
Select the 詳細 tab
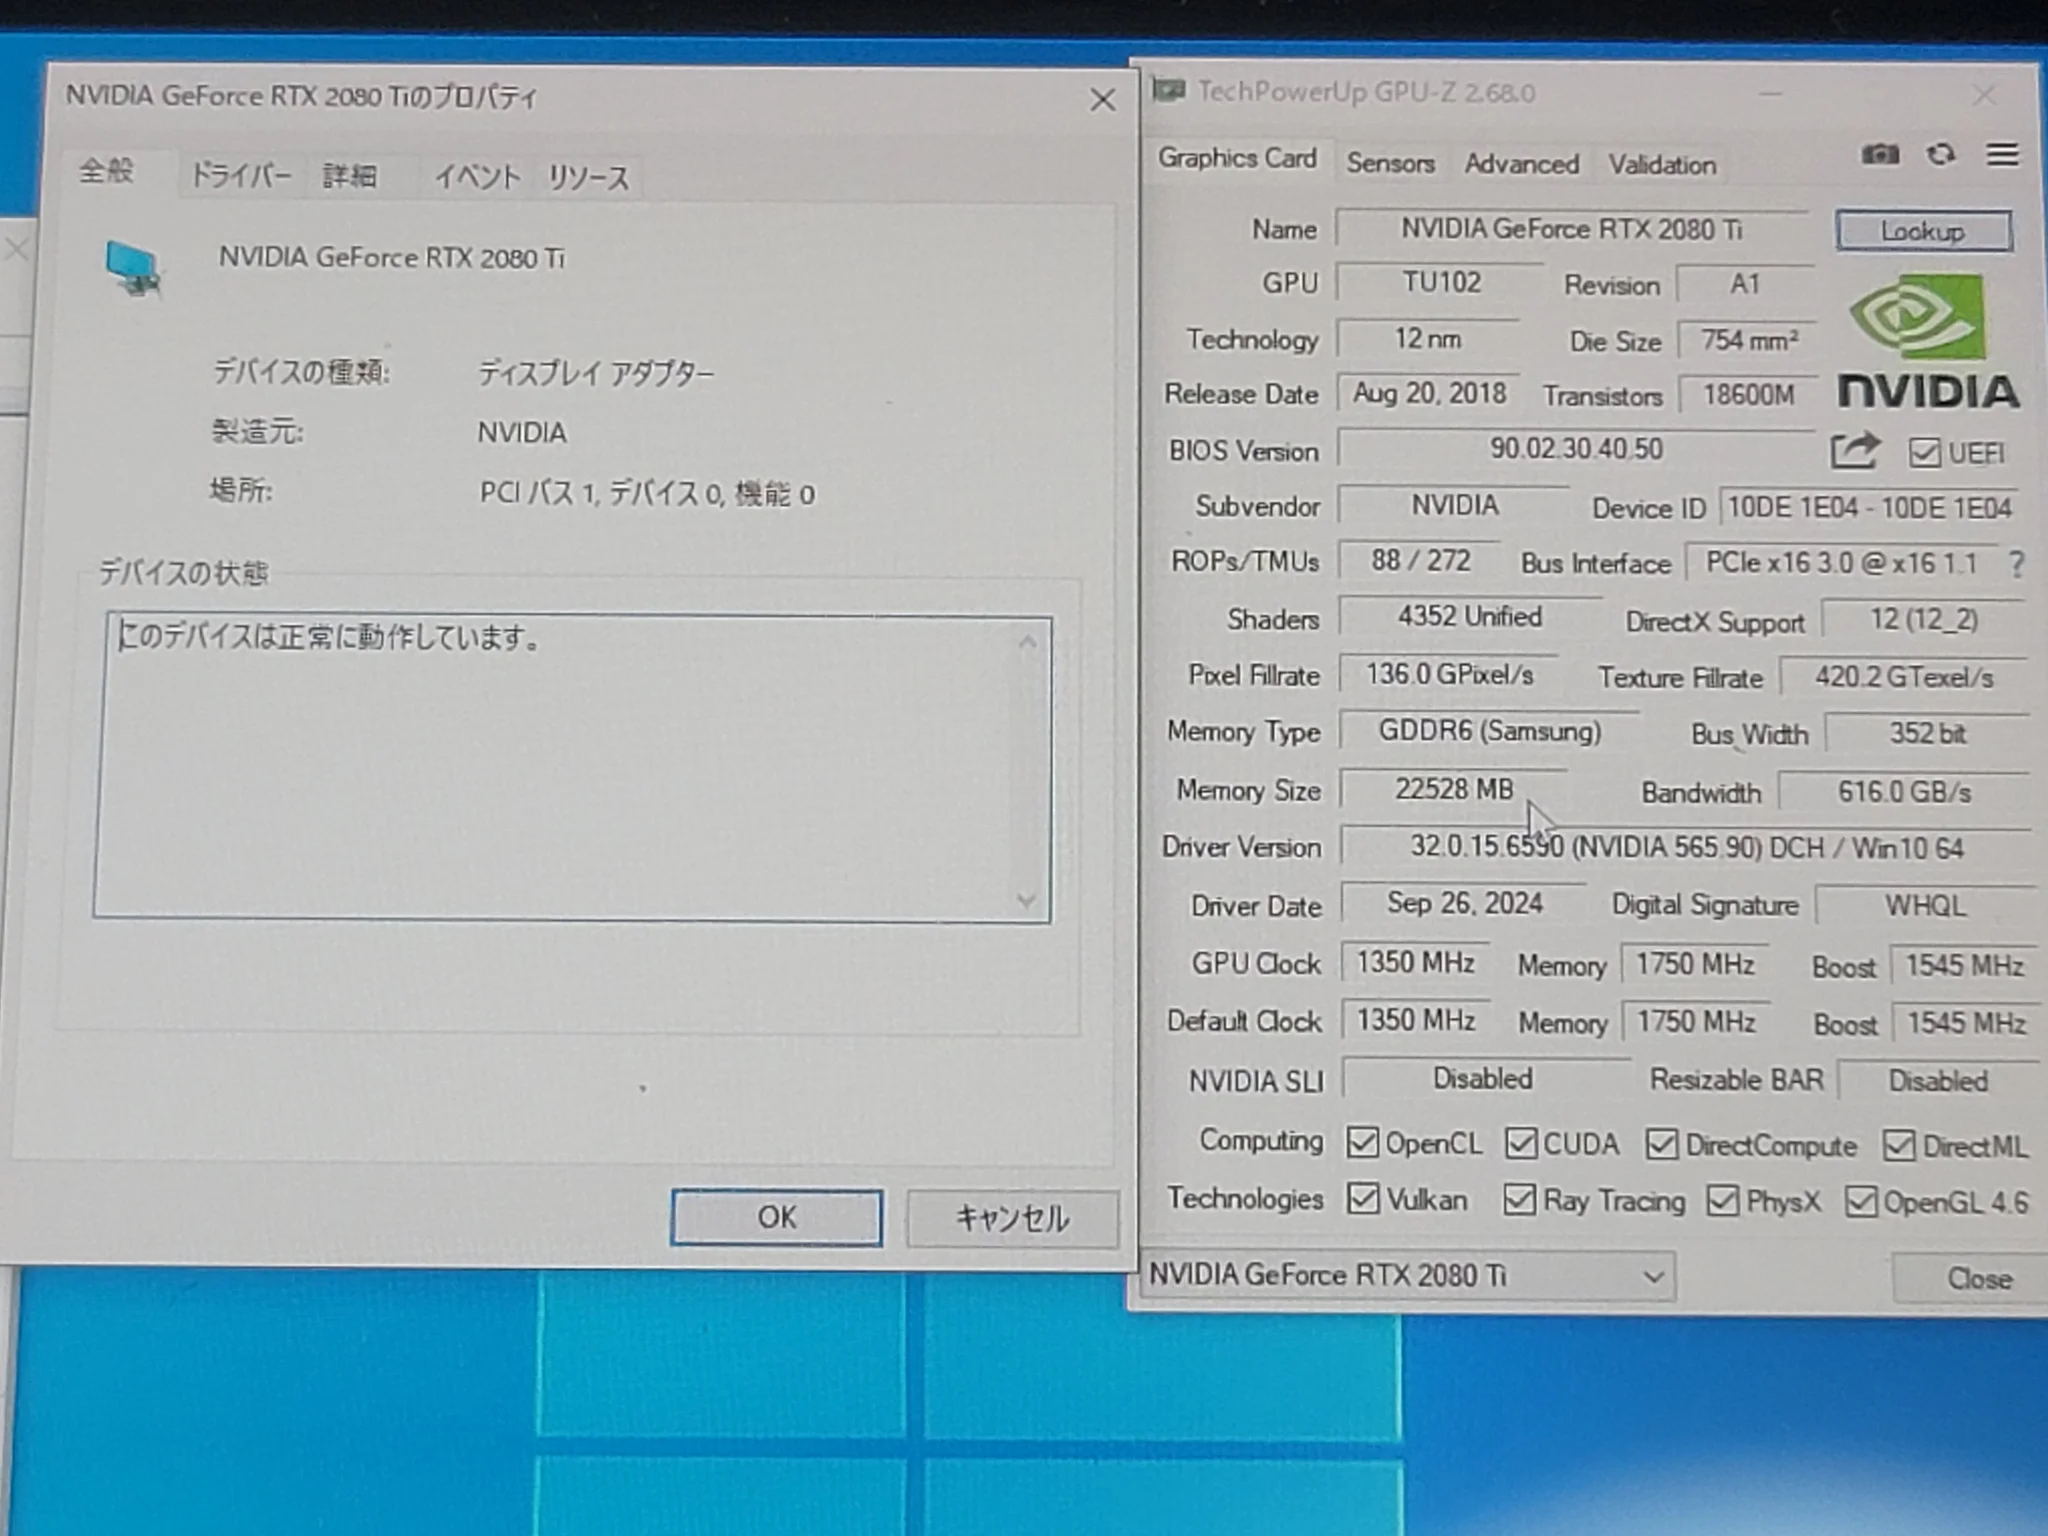pos(350,177)
